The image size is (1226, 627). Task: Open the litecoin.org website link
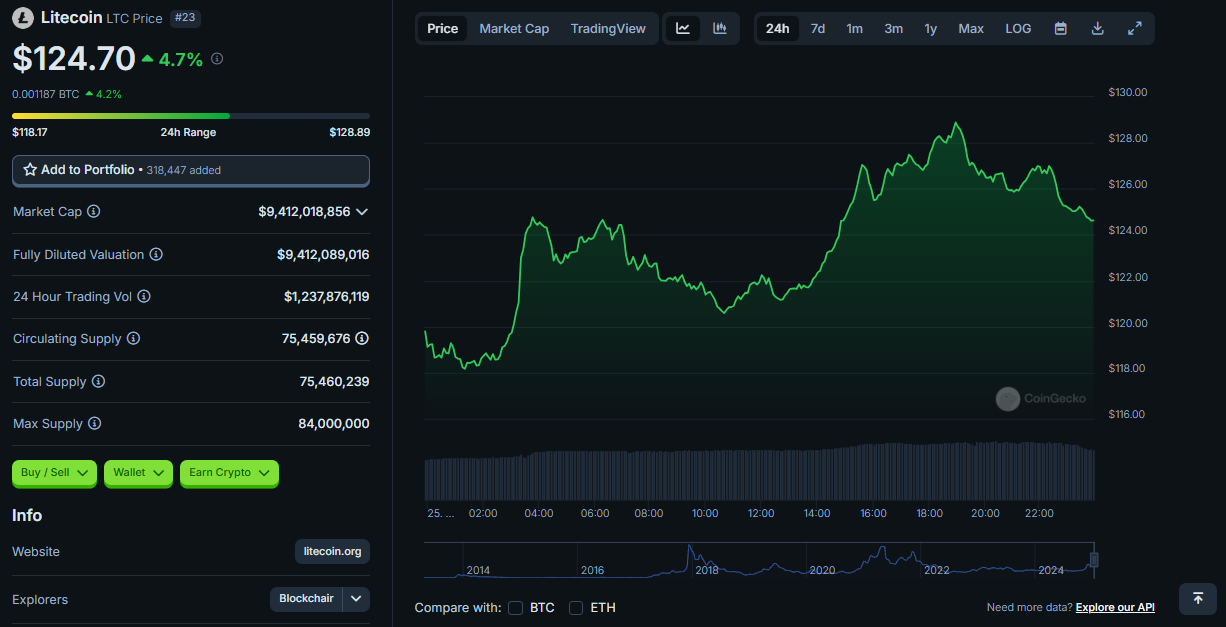332,551
